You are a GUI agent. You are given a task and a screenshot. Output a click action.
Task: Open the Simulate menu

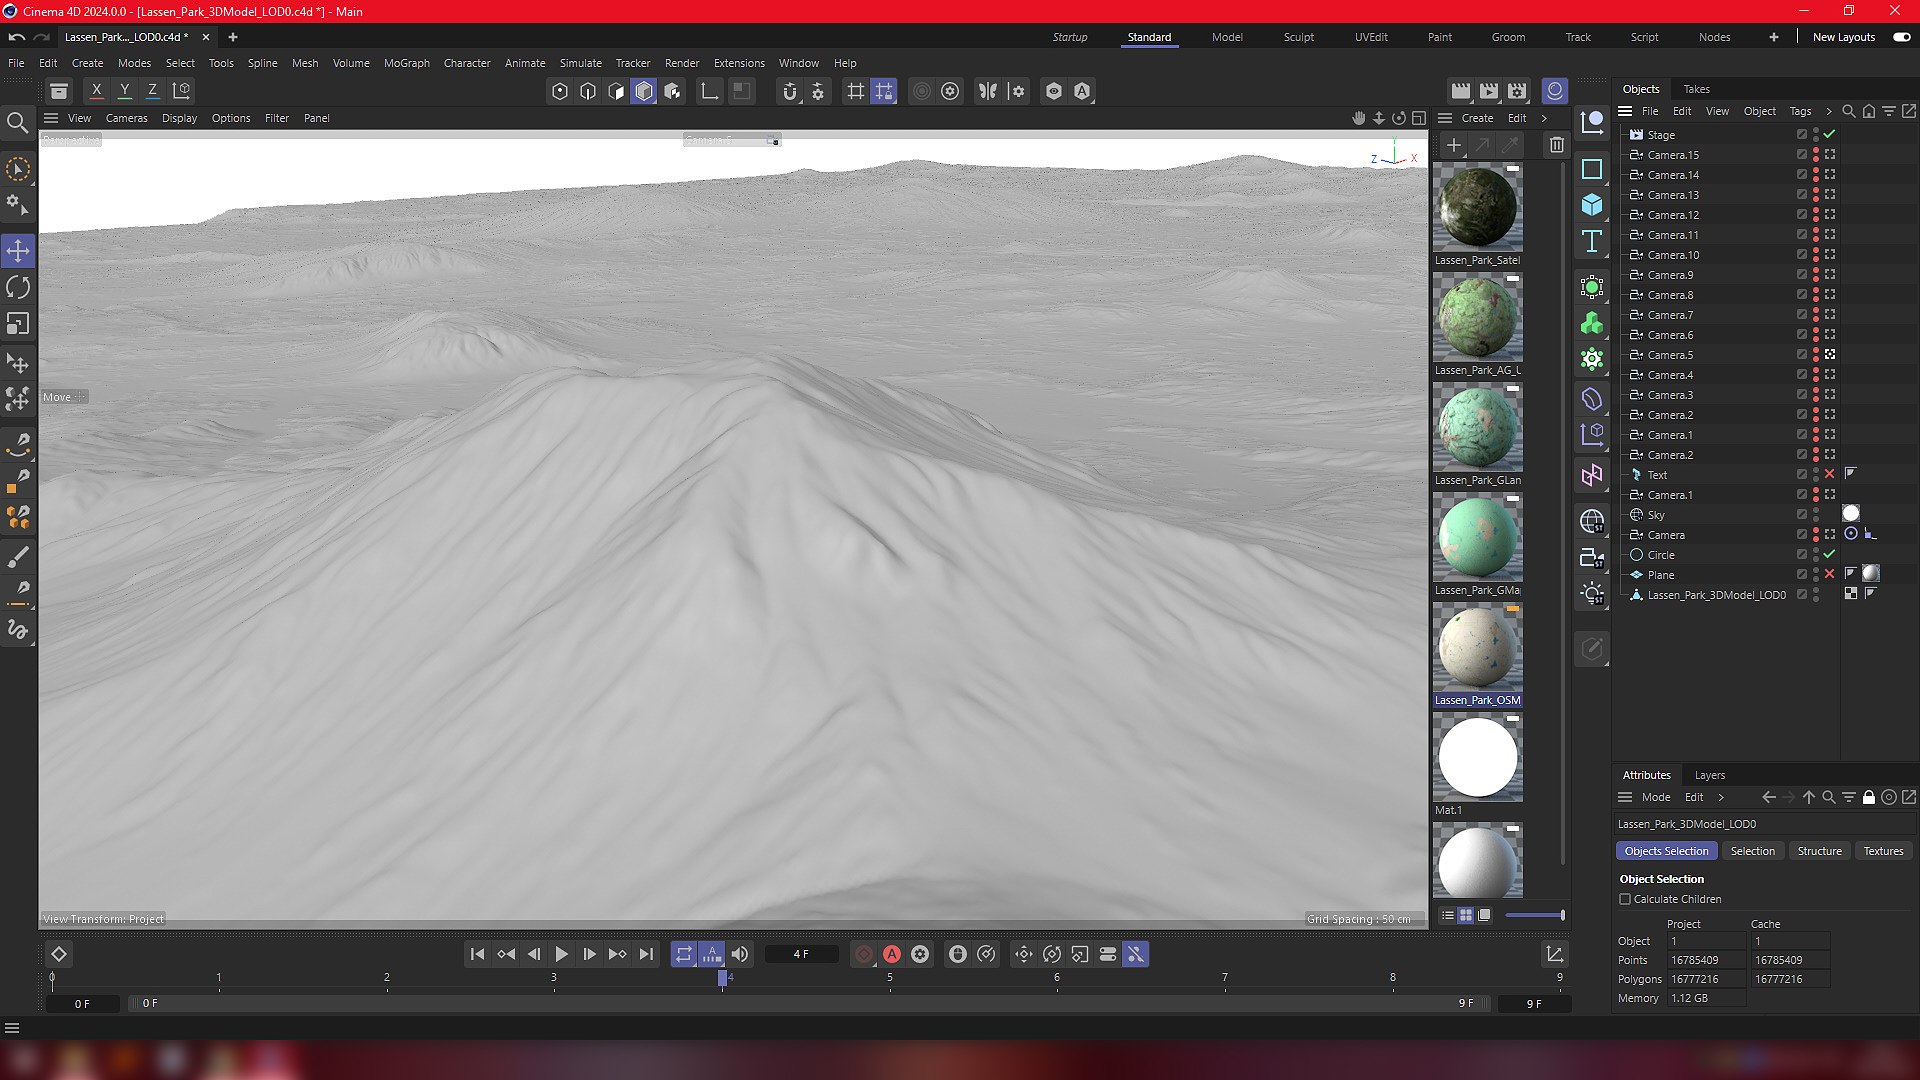pos(580,63)
